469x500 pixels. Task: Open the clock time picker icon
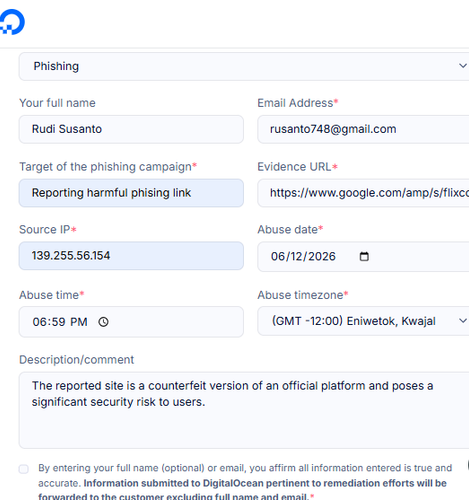103,322
